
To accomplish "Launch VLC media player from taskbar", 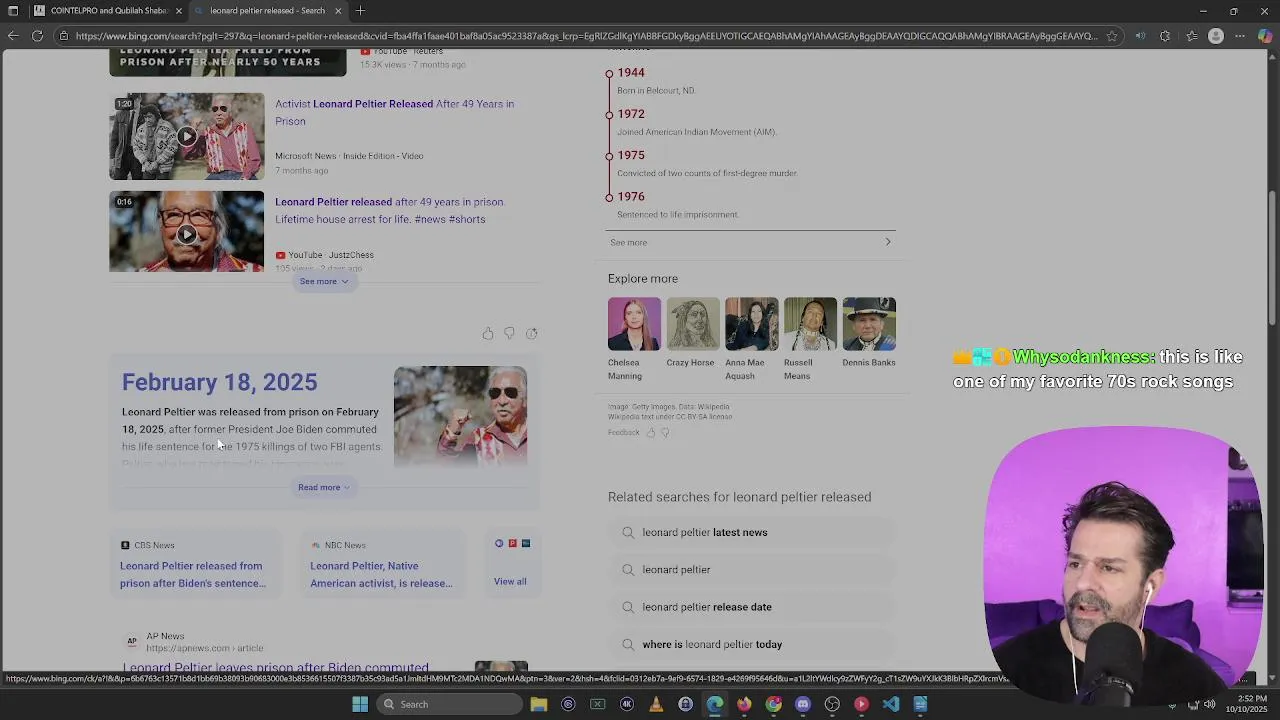I will [x=656, y=704].
